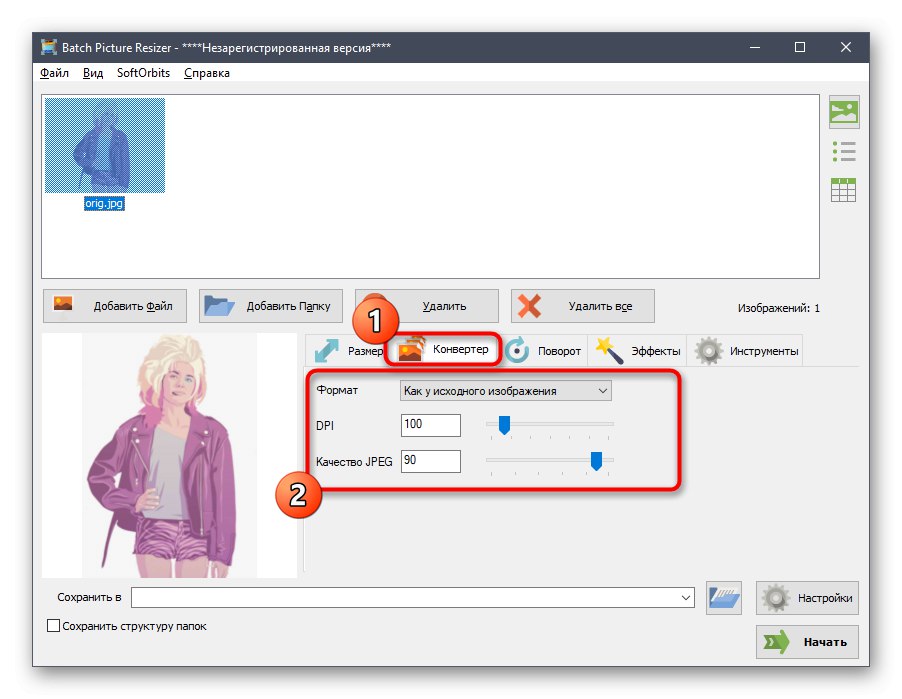Screen dimensions: 902x699
Task: Click the Качество JPEG slider handle
Action: (596, 461)
